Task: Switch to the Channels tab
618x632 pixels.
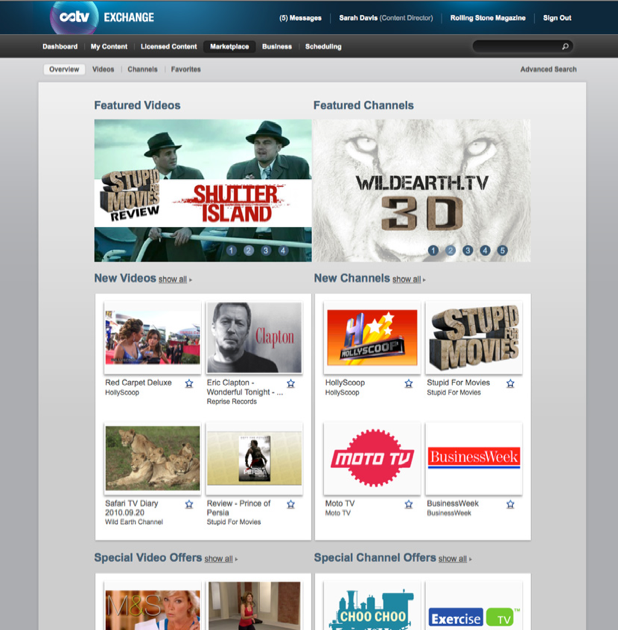Action: 142,70
